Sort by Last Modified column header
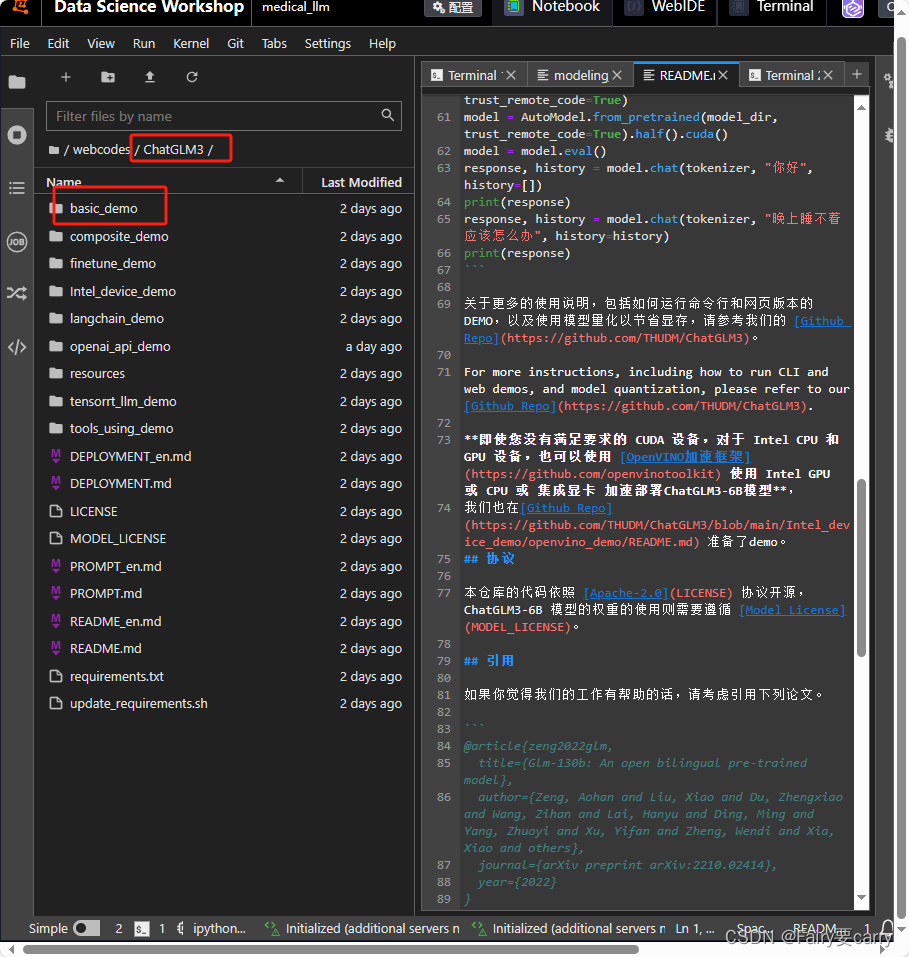This screenshot has height=957, width=909. coord(361,182)
